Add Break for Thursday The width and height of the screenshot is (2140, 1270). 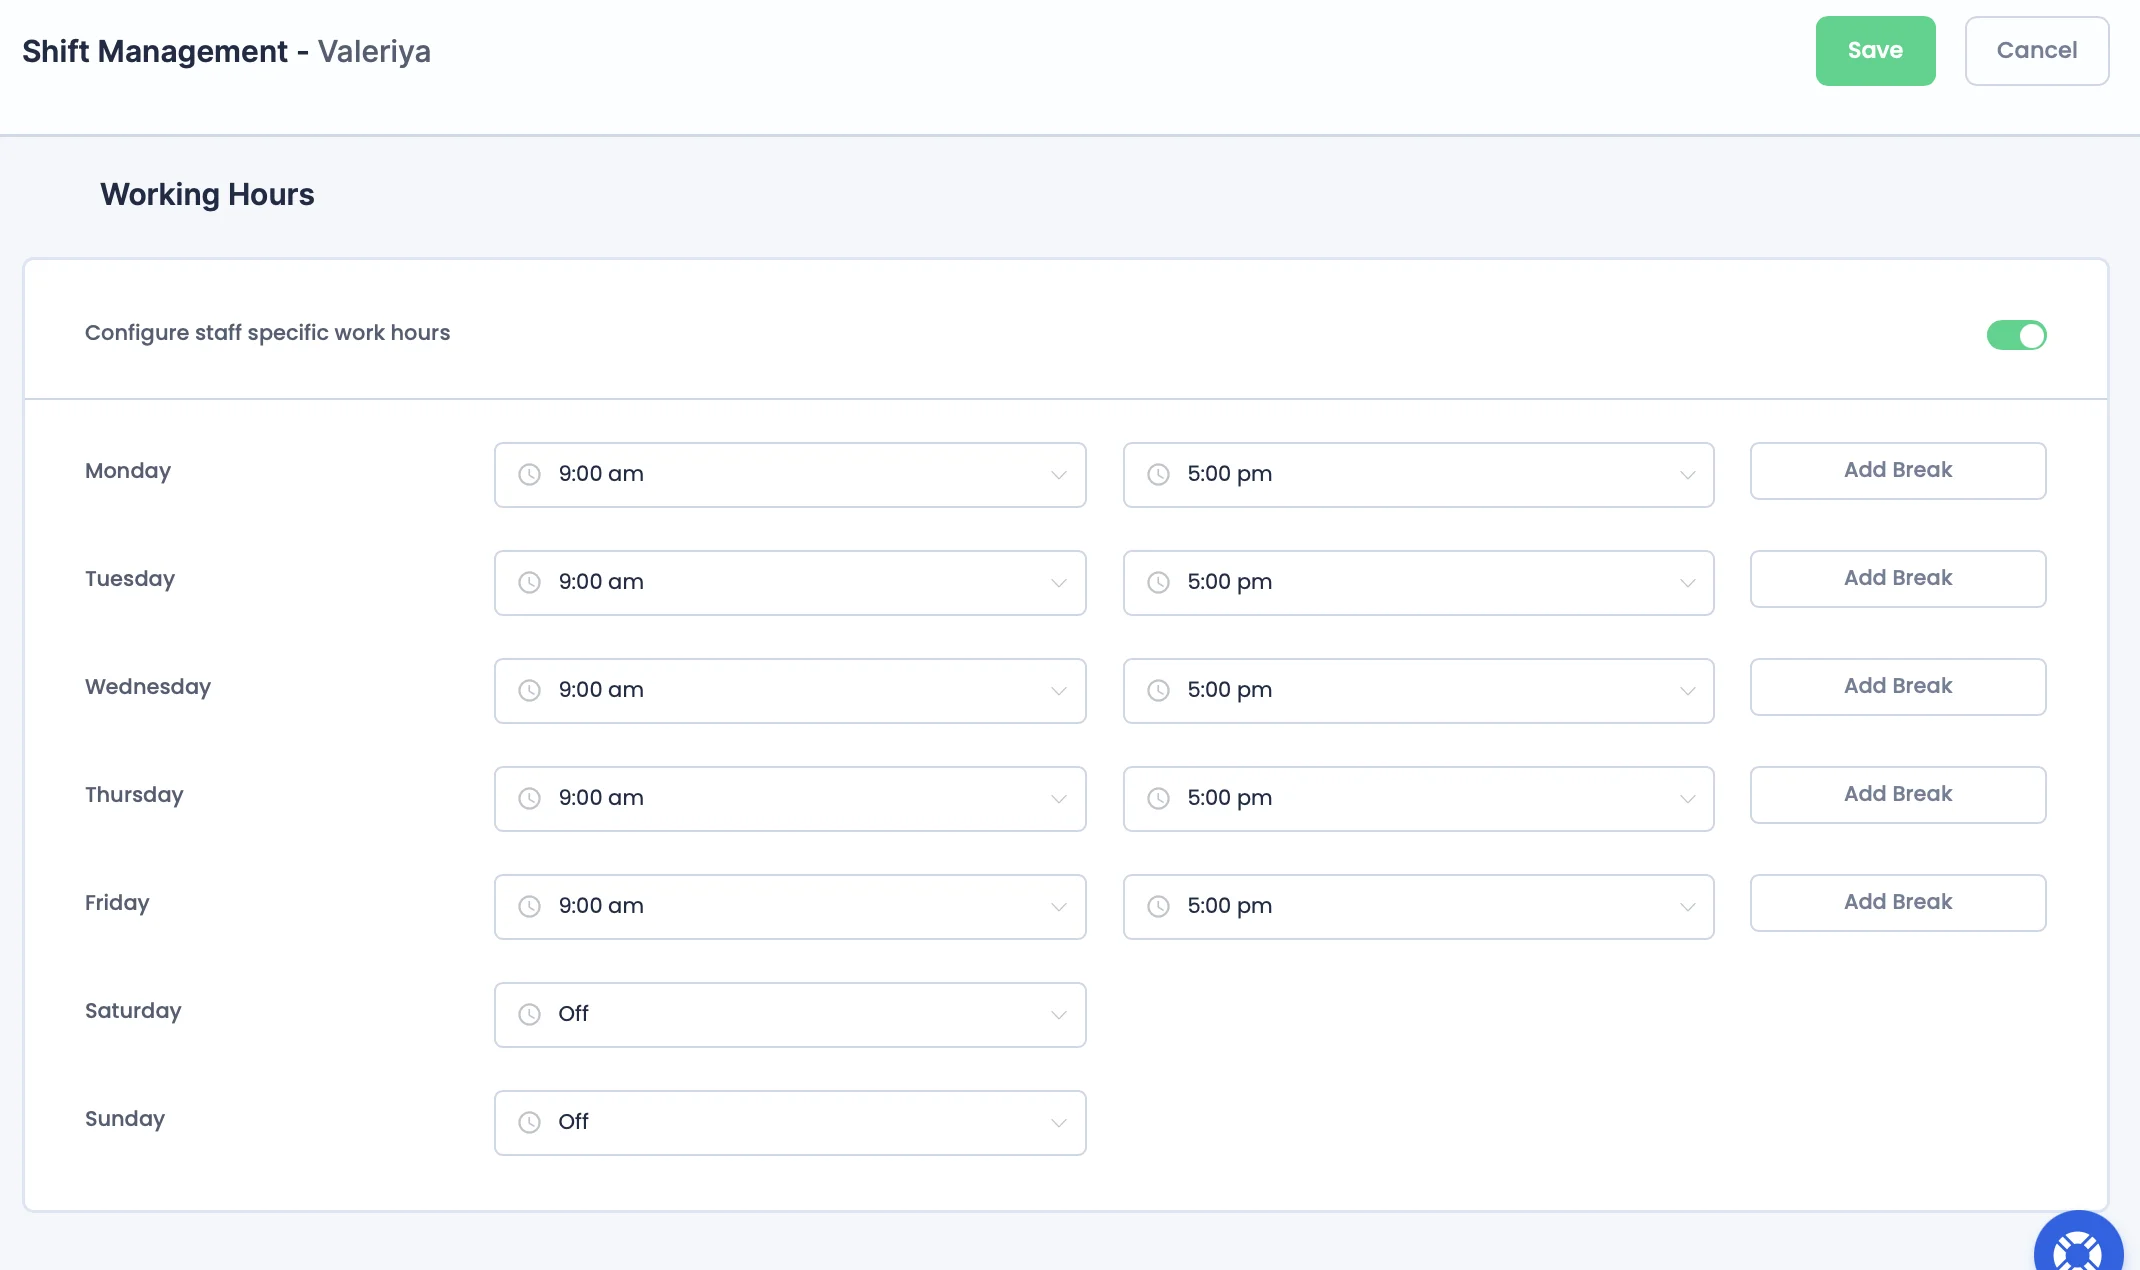click(x=1897, y=794)
